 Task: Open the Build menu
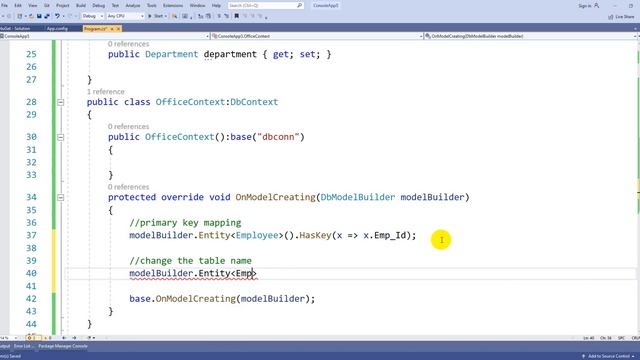click(x=81, y=6)
